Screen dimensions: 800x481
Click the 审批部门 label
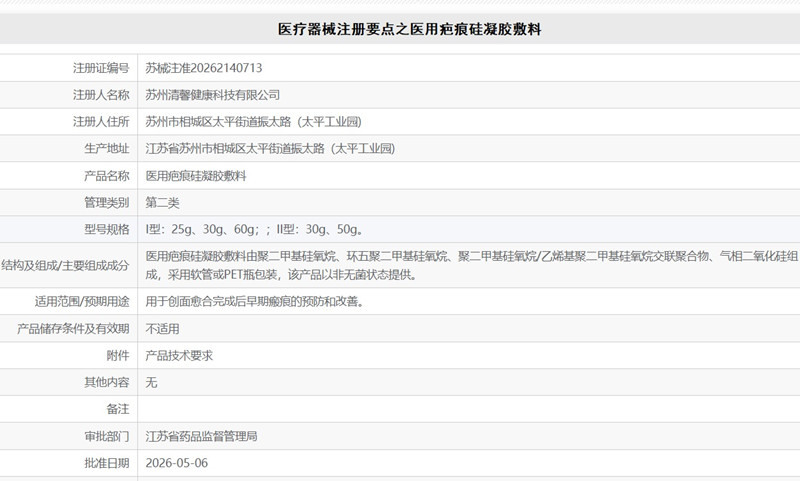coord(107,436)
